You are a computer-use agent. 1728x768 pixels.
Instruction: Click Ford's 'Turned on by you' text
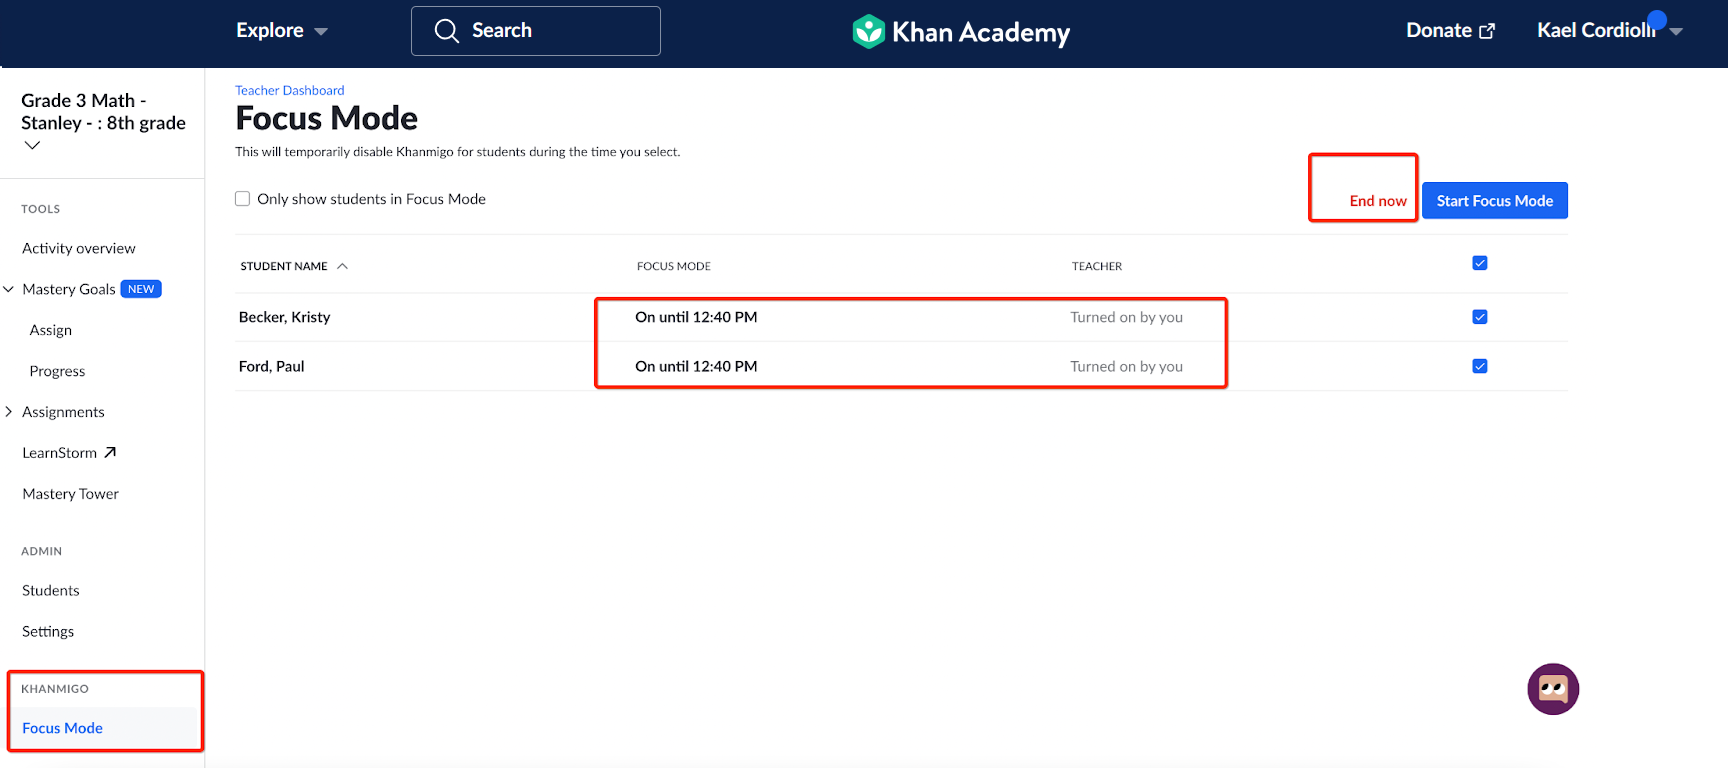point(1127,366)
